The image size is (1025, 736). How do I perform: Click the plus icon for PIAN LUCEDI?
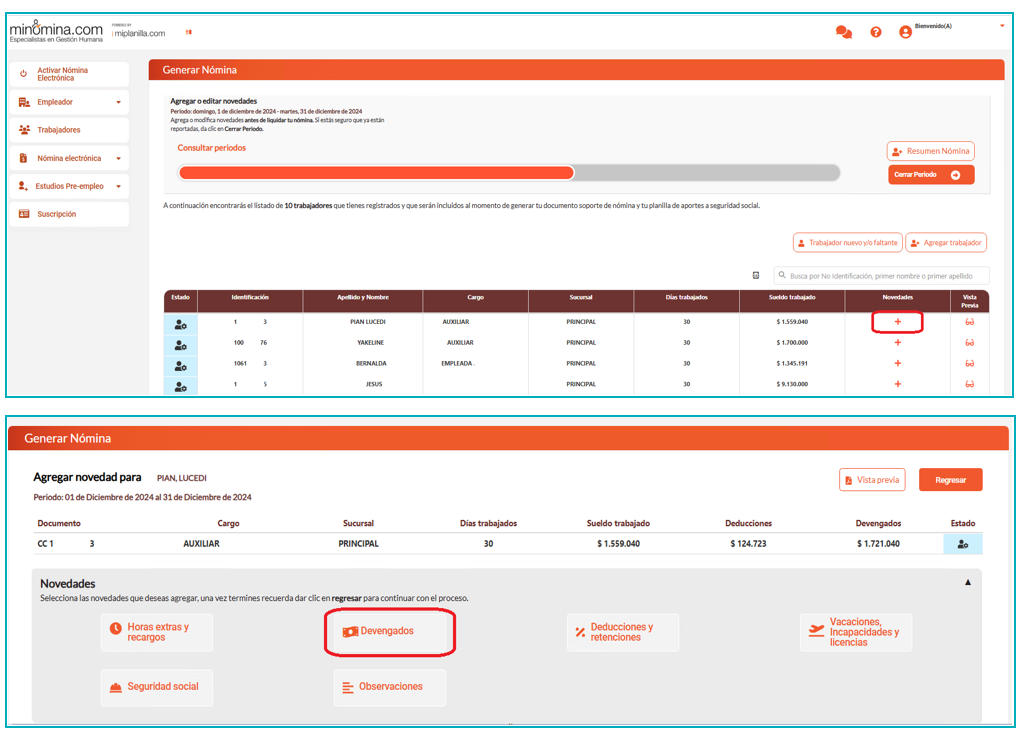897,322
